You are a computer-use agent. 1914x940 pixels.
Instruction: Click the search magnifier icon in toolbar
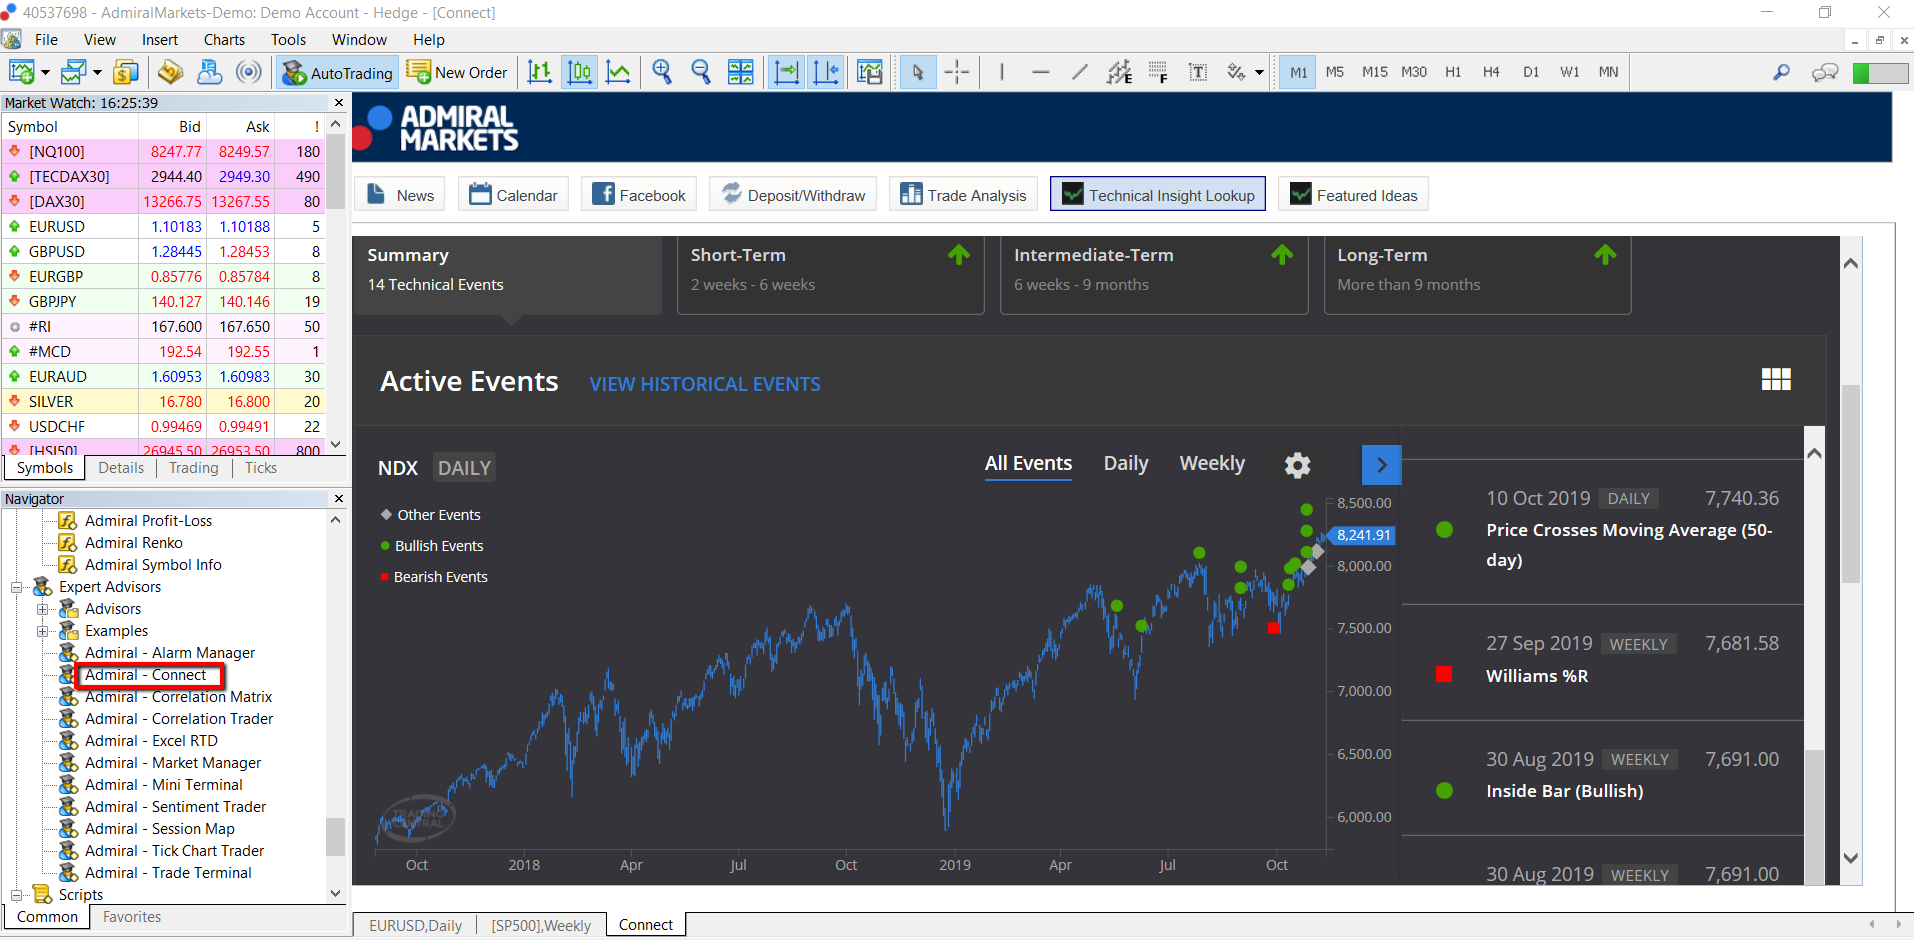click(1781, 72)
